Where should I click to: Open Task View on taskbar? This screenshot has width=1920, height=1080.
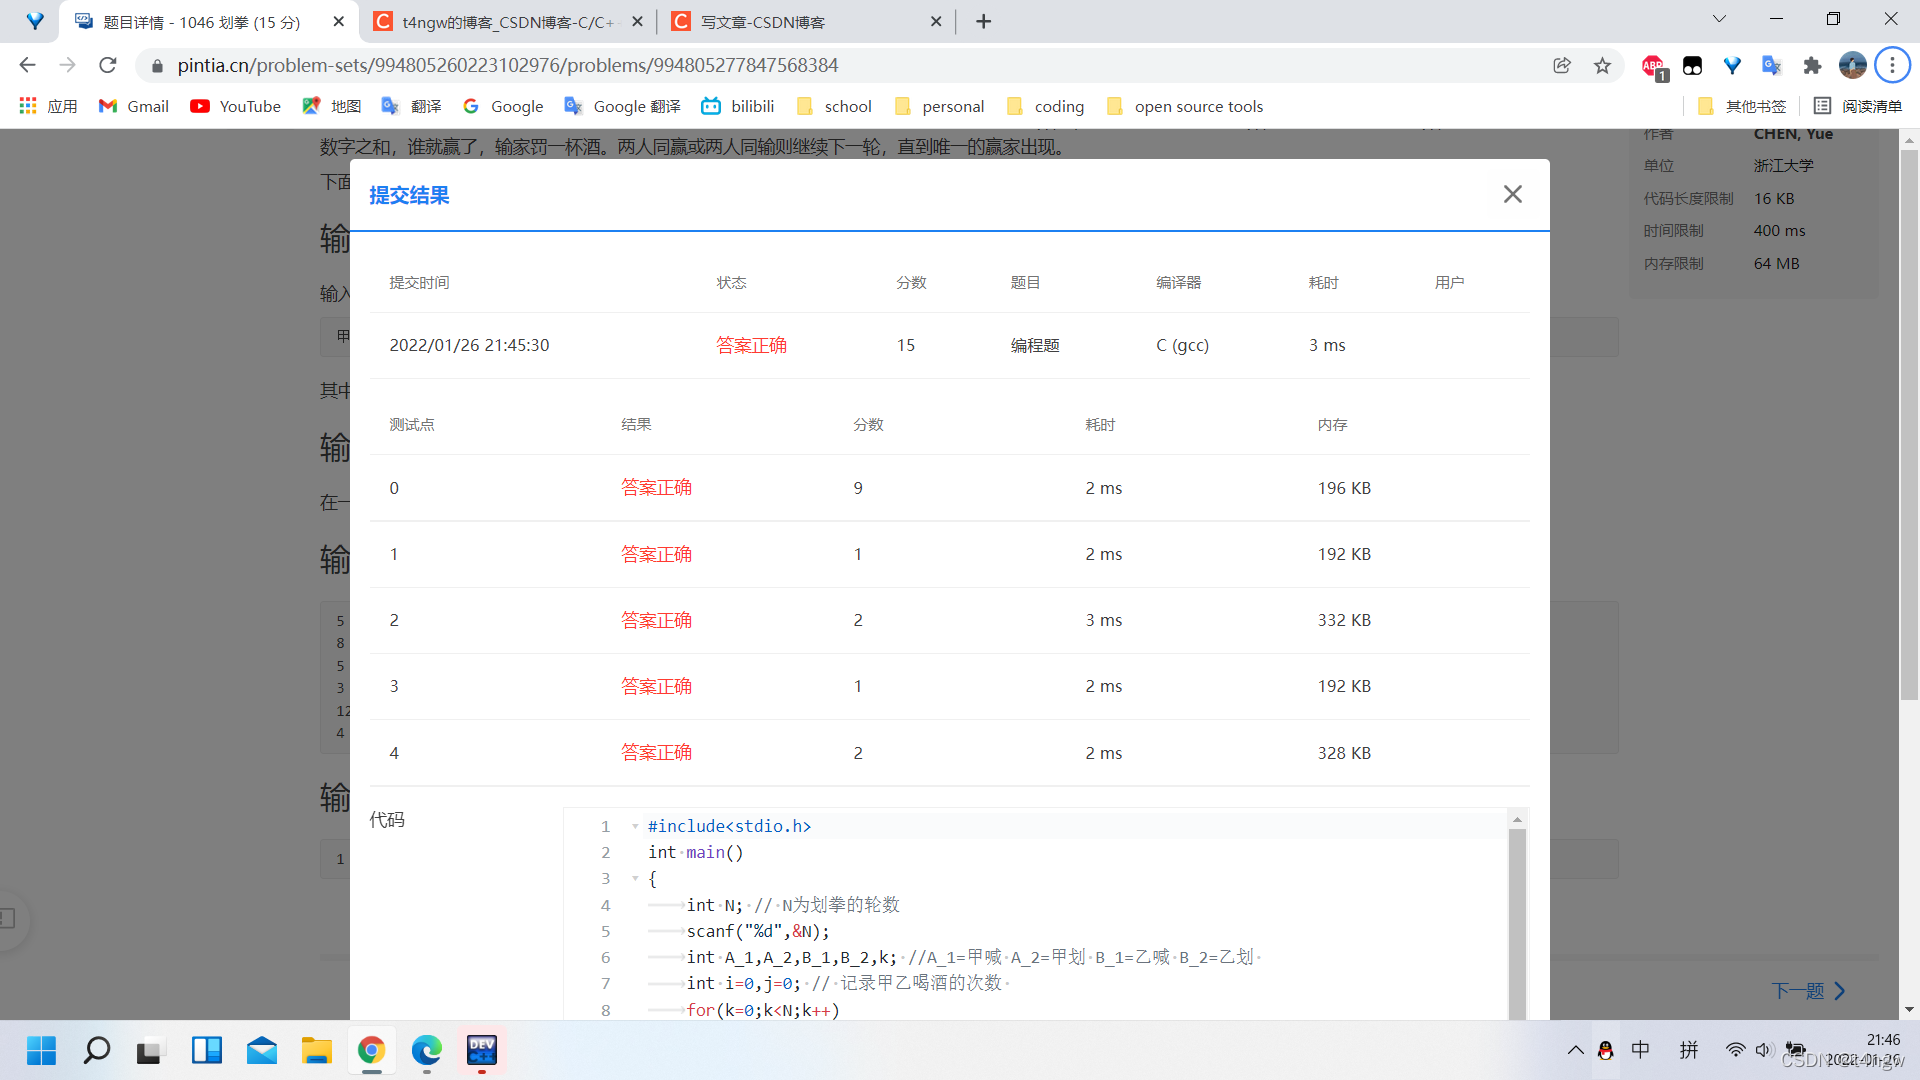149,1050
